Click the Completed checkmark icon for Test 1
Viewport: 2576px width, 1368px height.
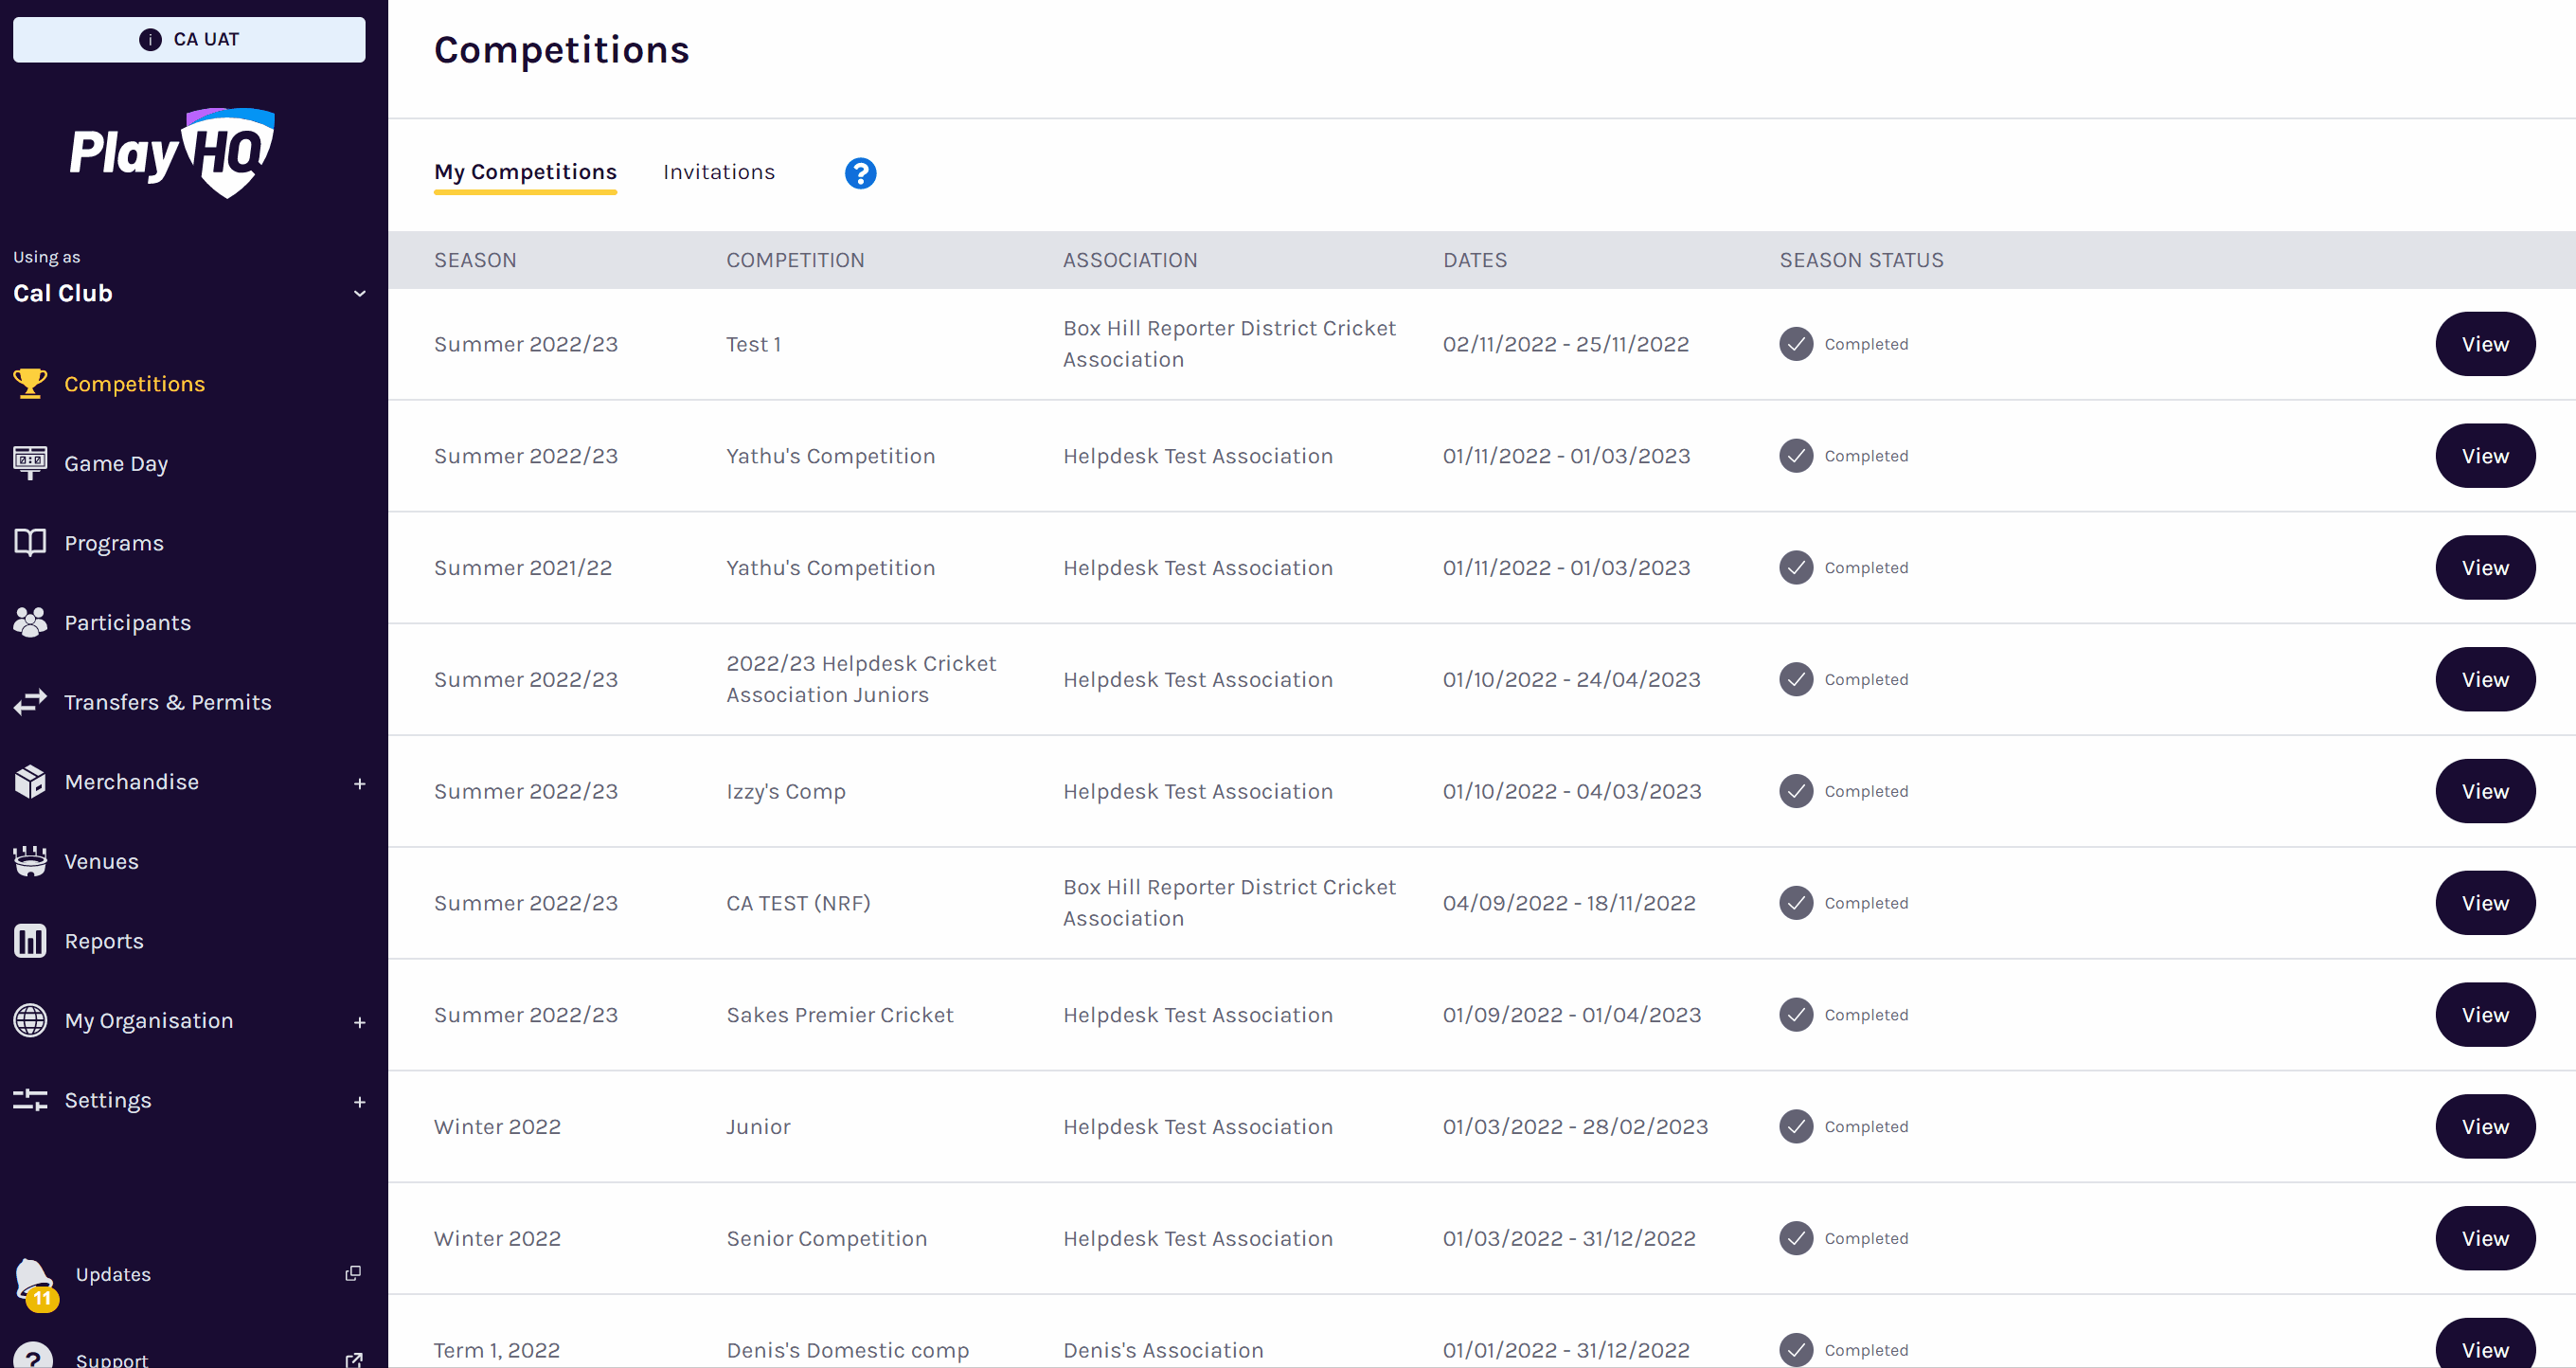(x=1796, y=344)
